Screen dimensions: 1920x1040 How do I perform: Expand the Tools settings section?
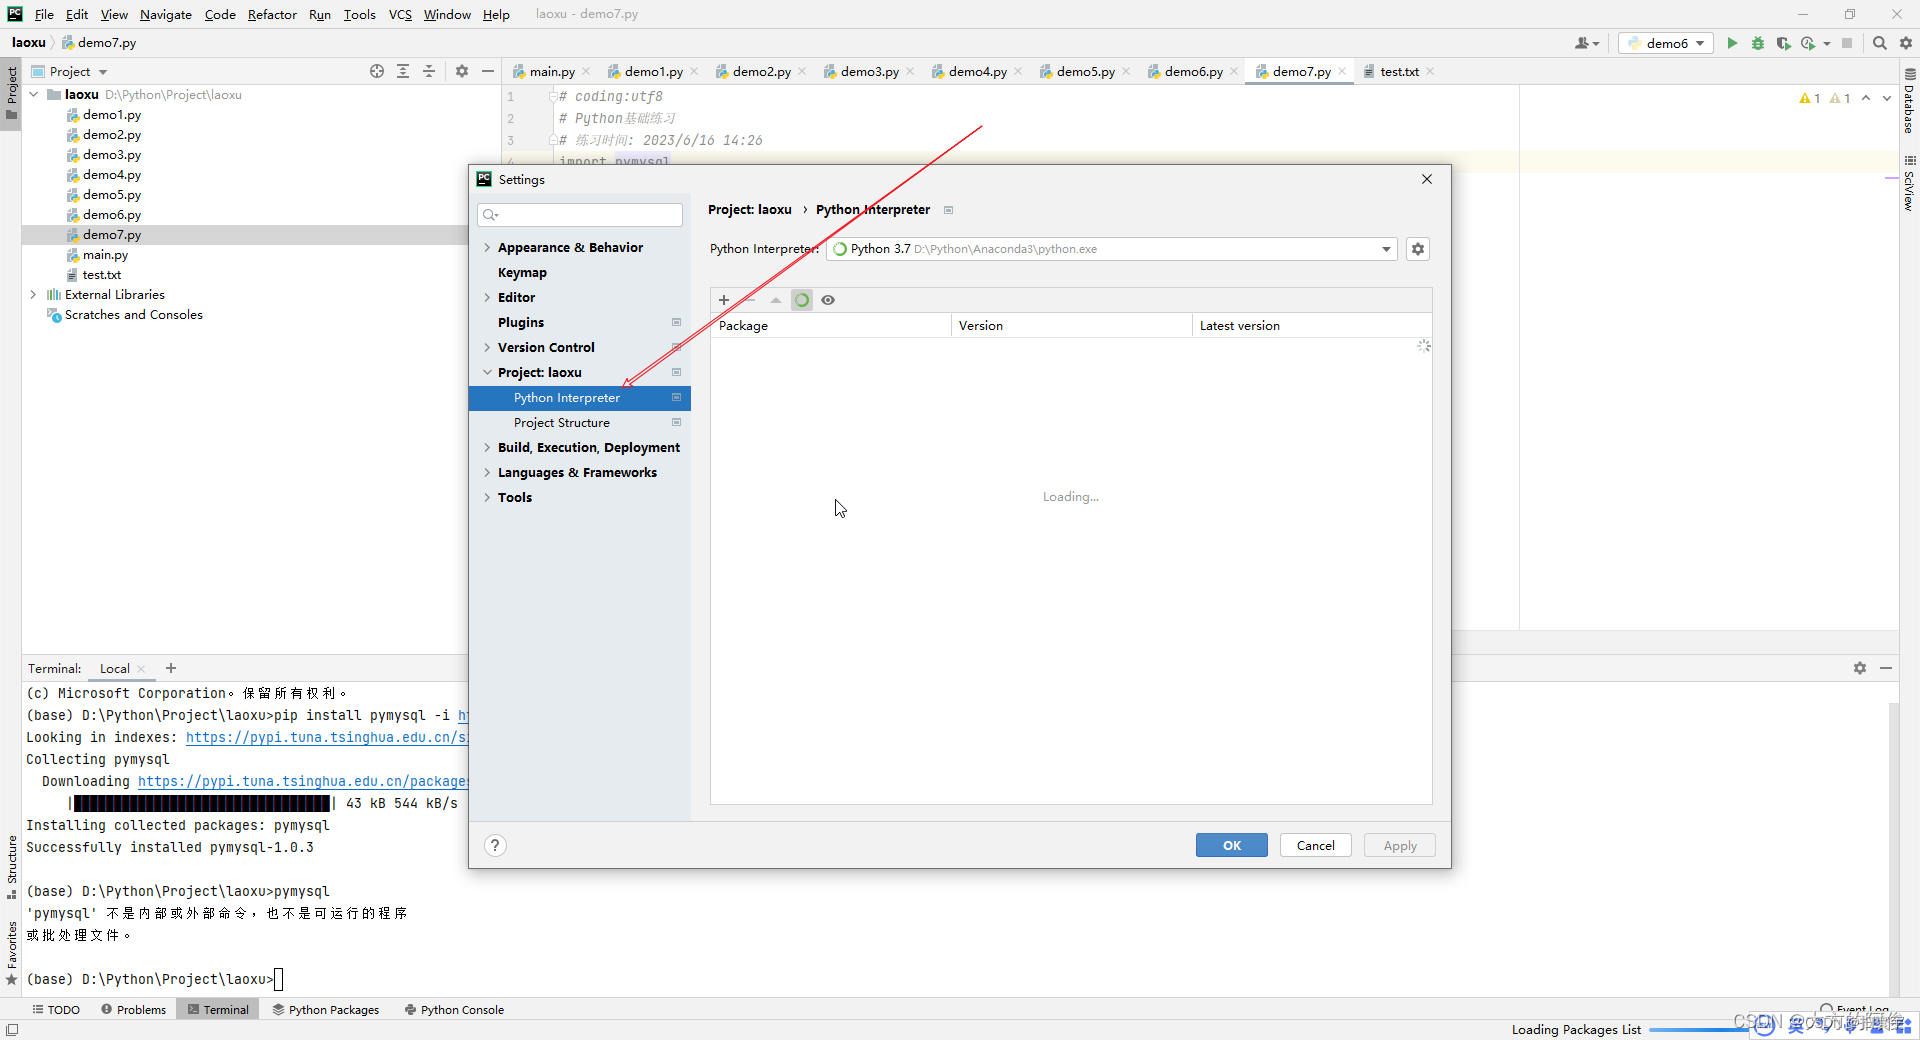[487, 498]
